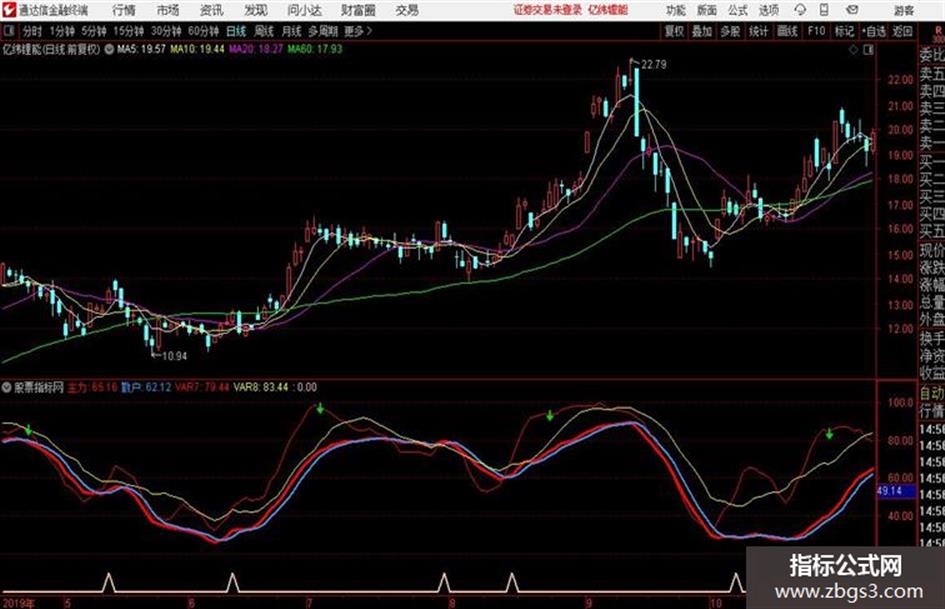Click the 亿纬锂能(日线 前复权) chart title

point(51,49)
